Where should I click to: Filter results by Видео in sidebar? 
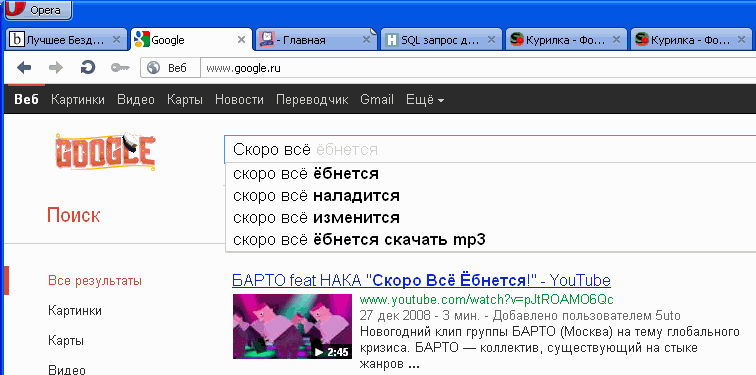click(x=67, y=370)
